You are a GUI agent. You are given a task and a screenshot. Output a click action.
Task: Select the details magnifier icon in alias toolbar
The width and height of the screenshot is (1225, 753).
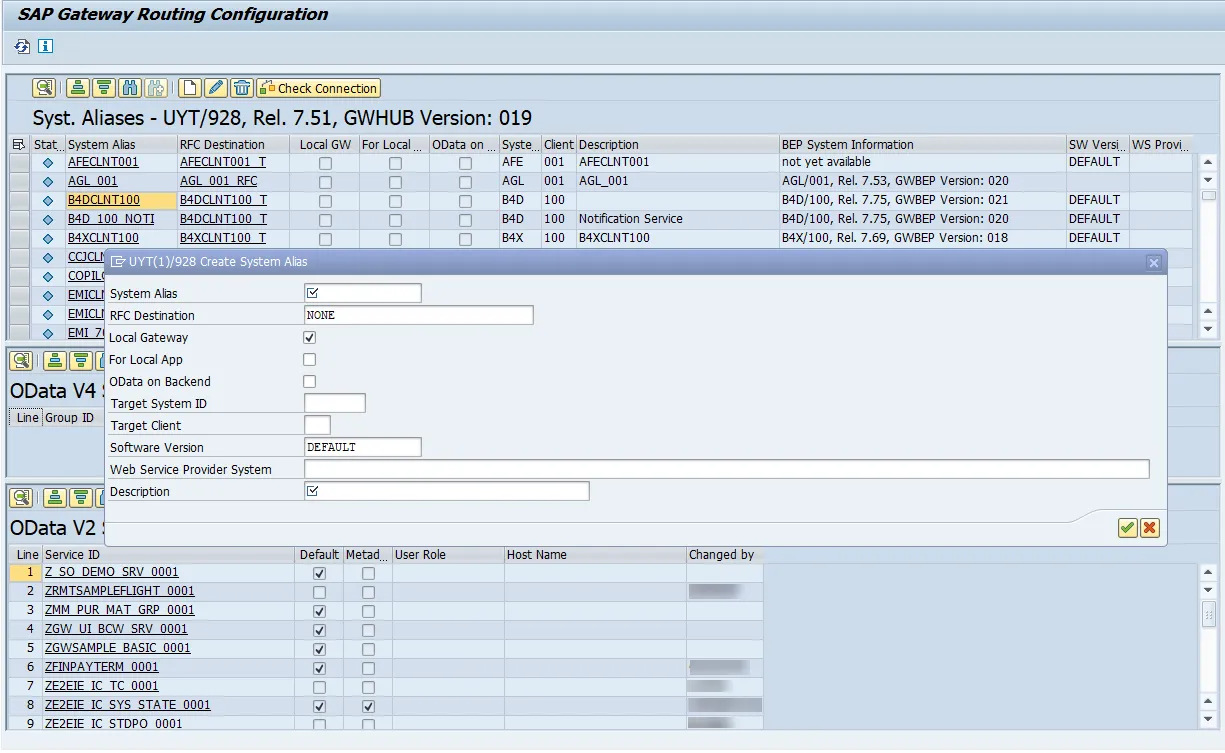coord(43,87)
